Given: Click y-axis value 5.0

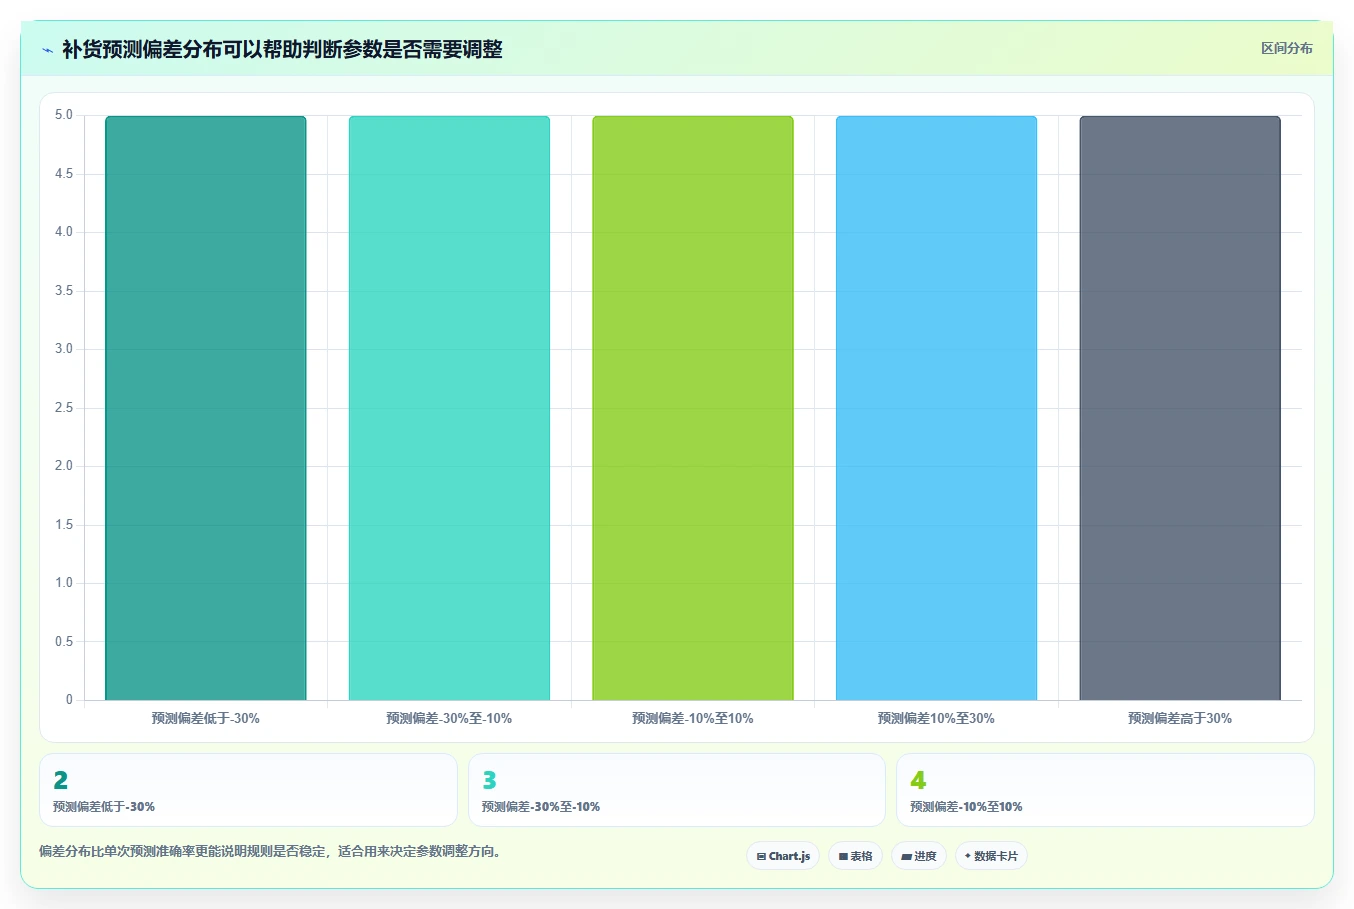Looking at the screenshot, I should 64,115.
